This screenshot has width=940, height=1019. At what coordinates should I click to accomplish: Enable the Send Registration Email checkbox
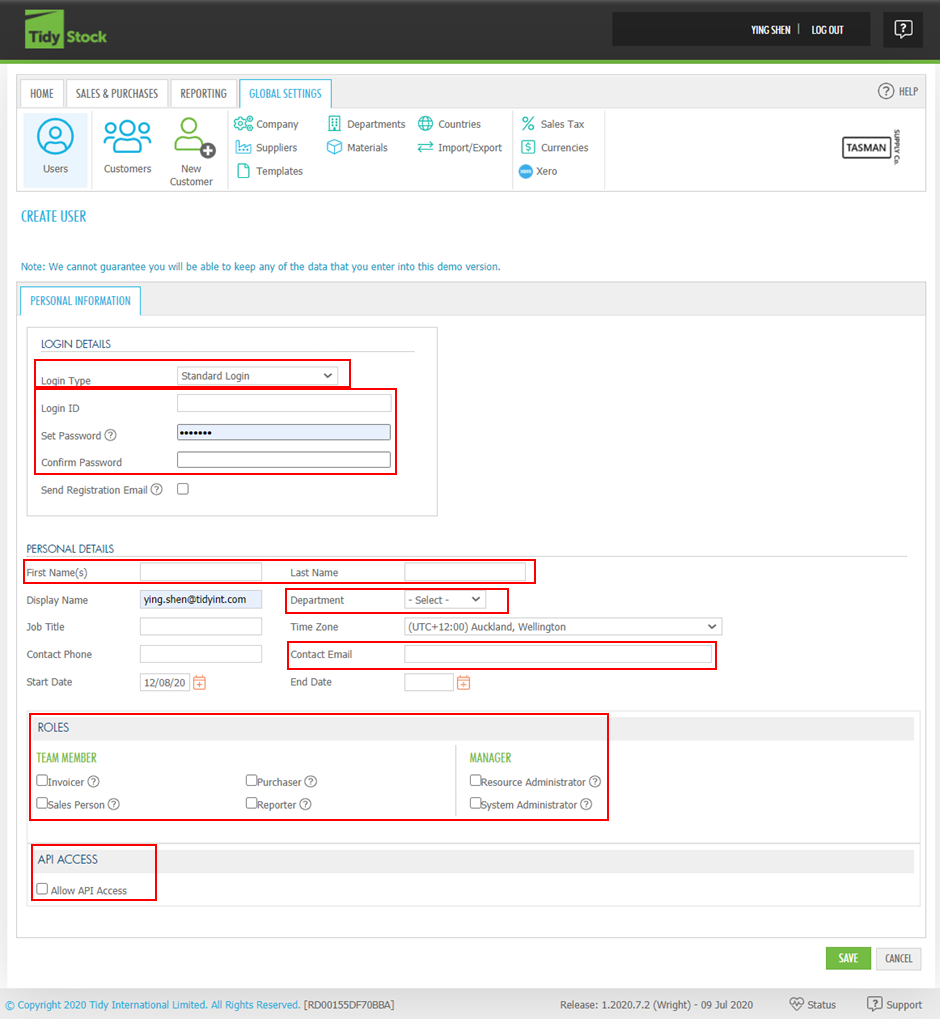(183, 489)
